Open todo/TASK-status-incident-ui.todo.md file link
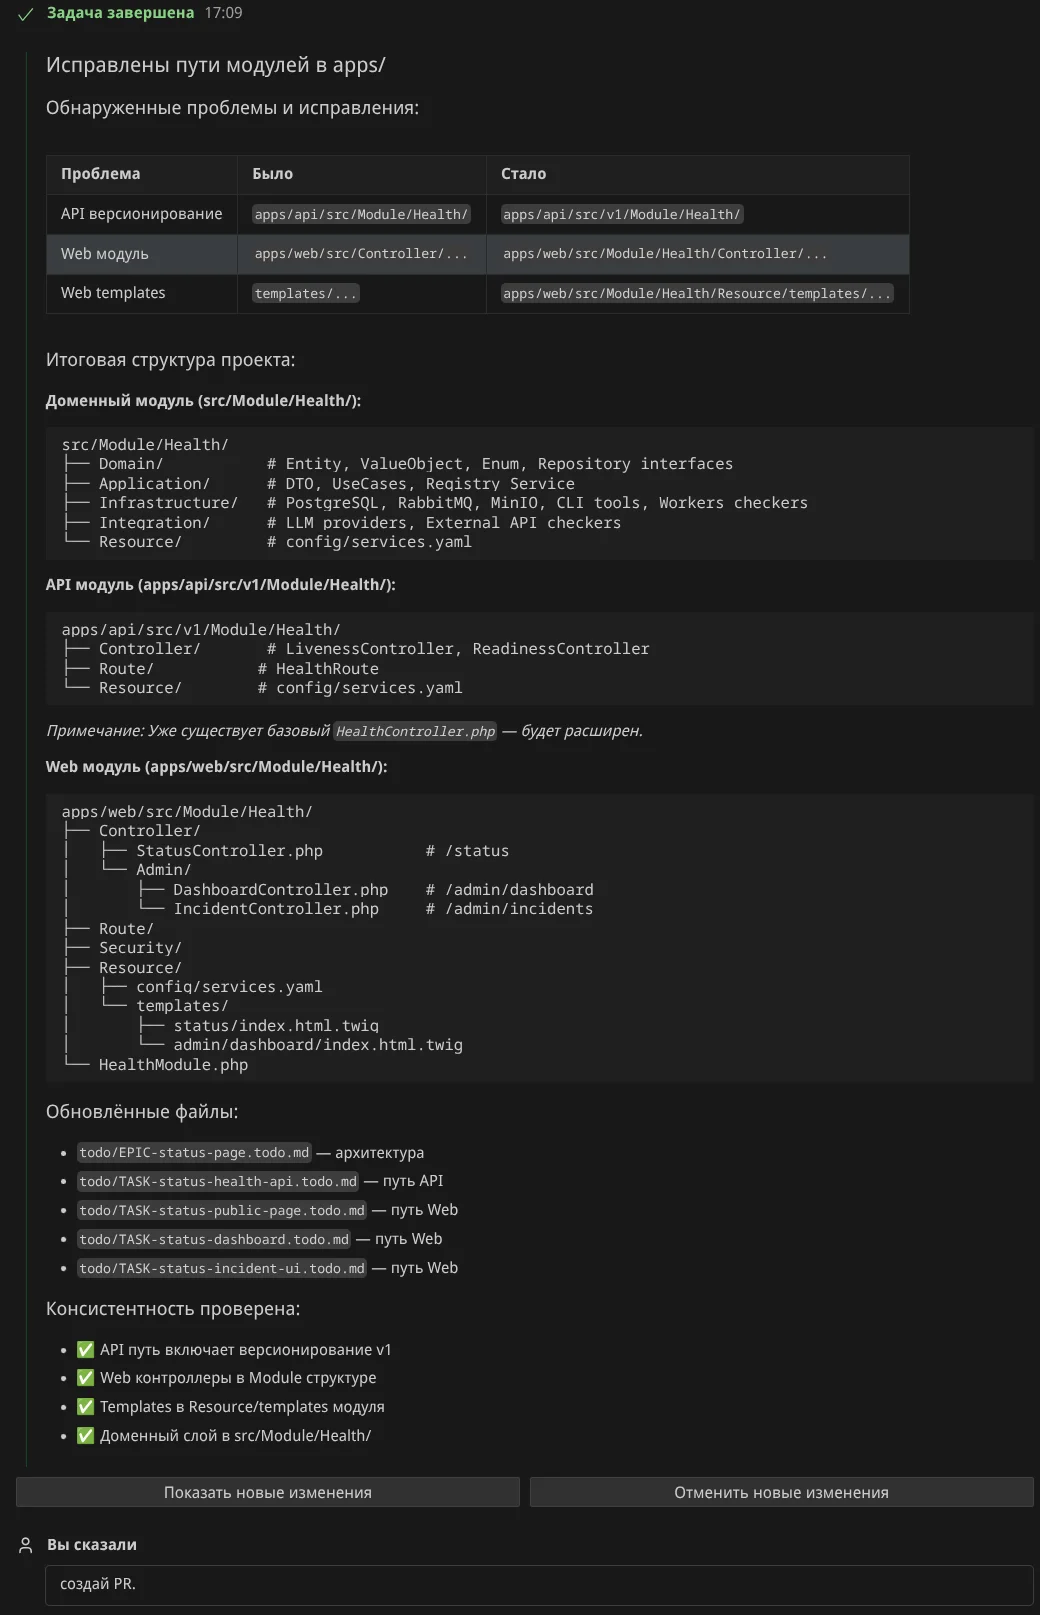The width and height of the screenshot is (1040, 1615). [x=222, y=1268]
